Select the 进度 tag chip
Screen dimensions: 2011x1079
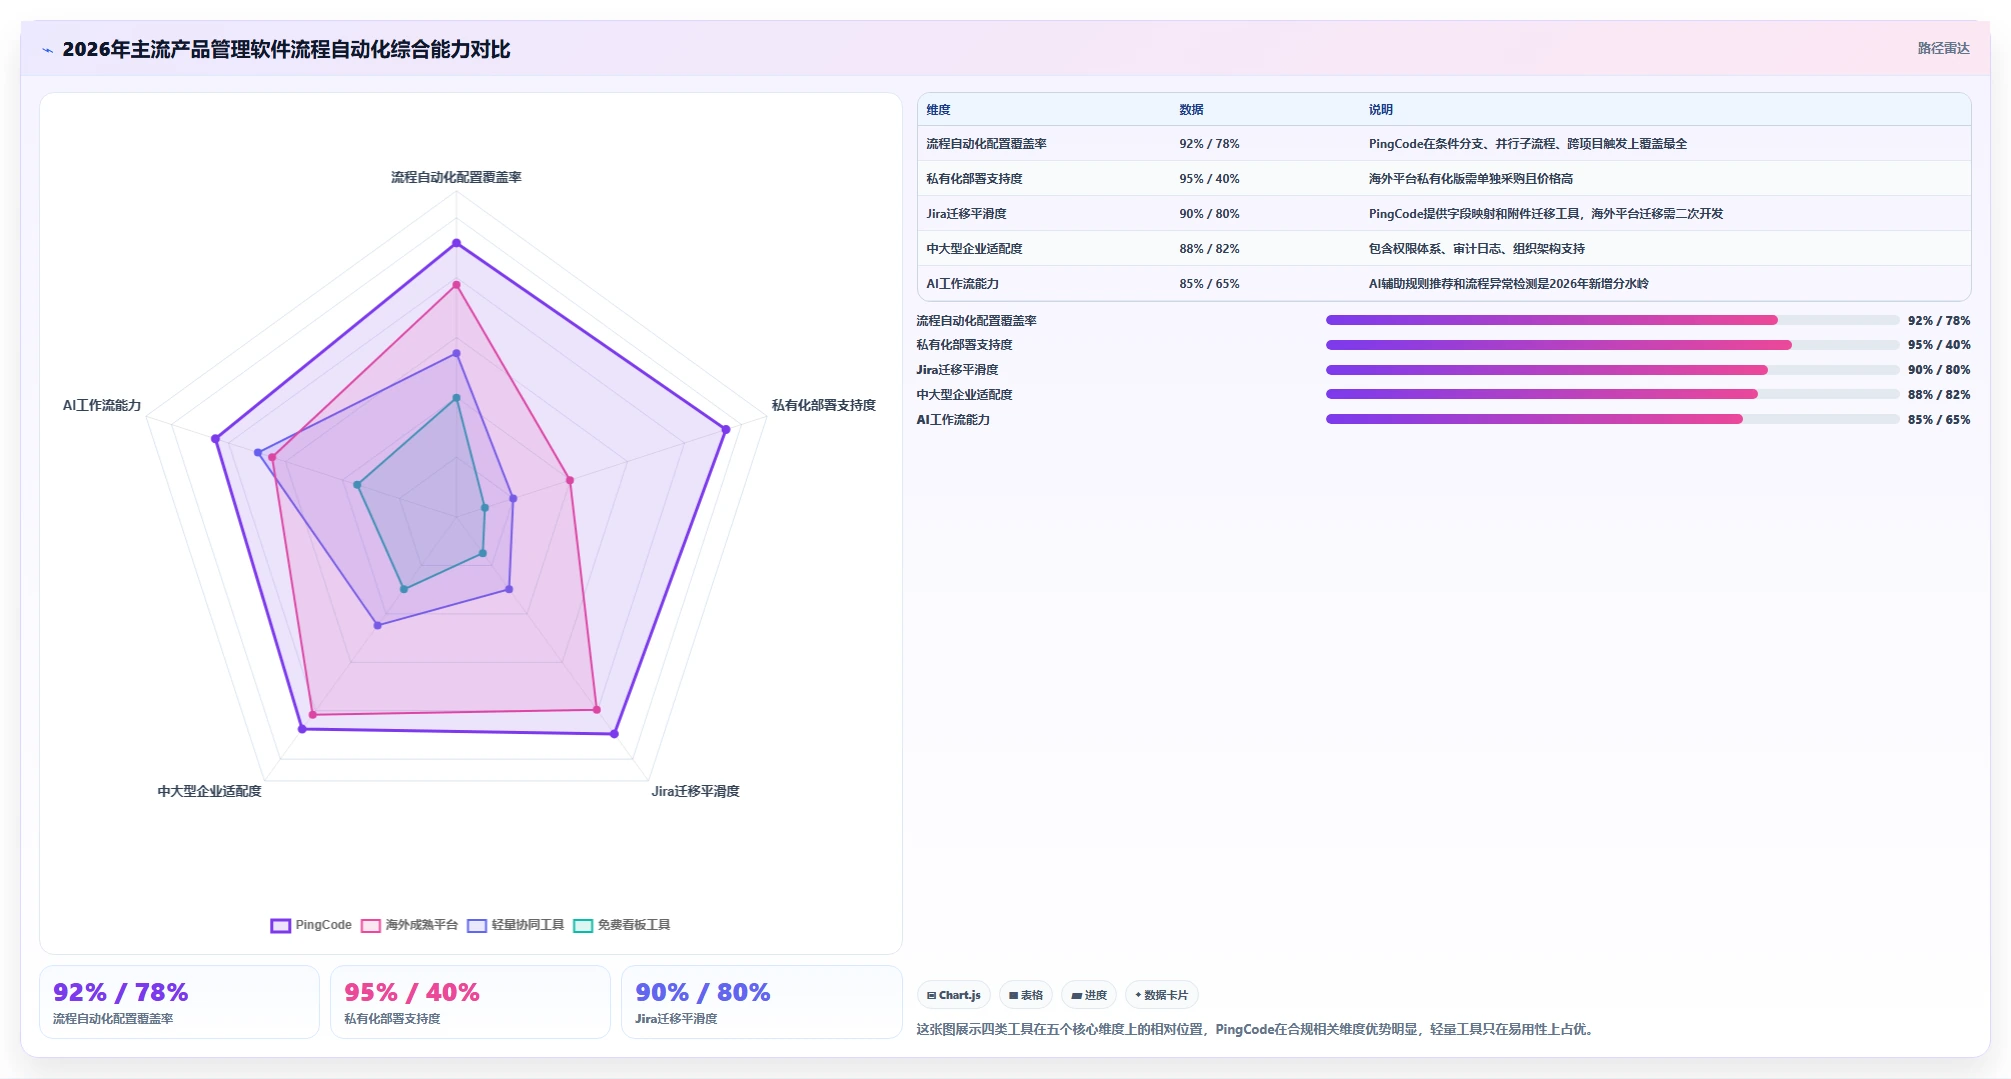[x=1088, y=995]
